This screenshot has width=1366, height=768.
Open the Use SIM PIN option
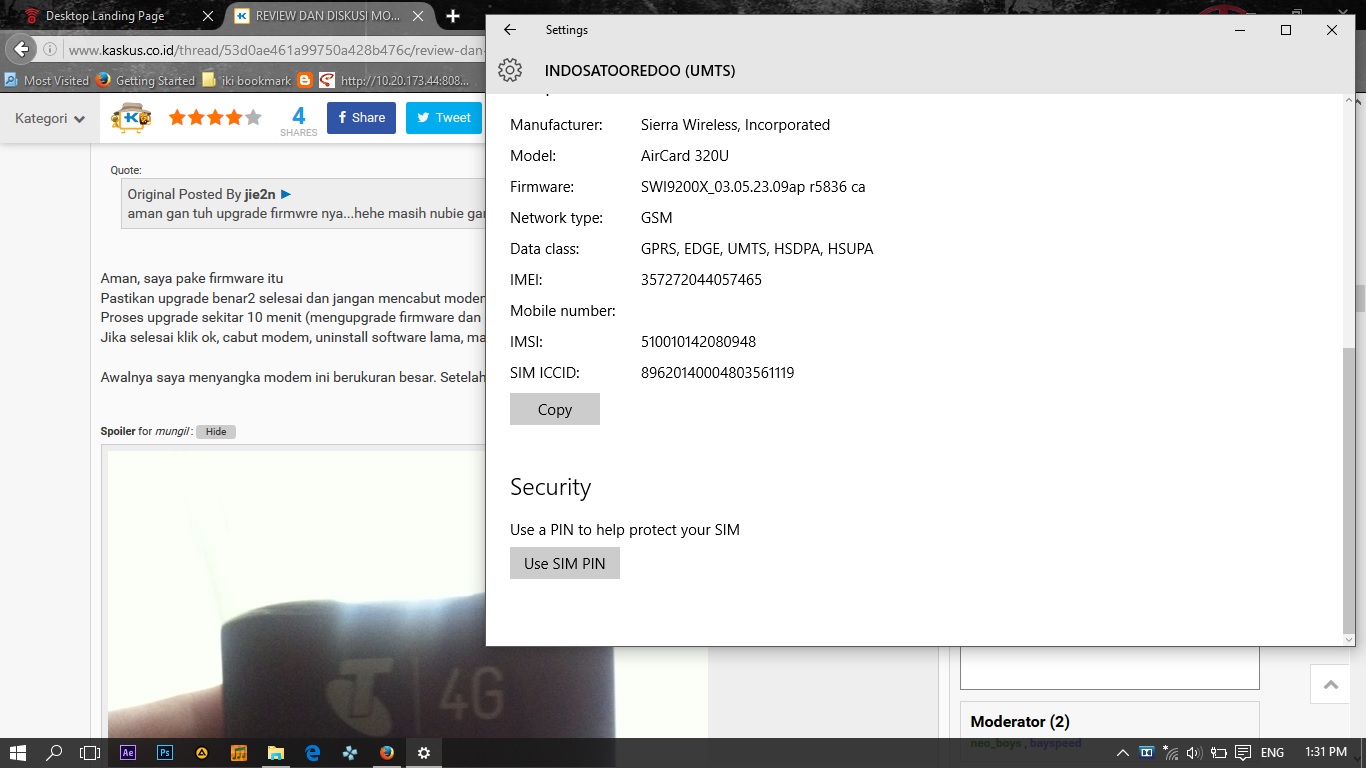[x=565, y=563]
